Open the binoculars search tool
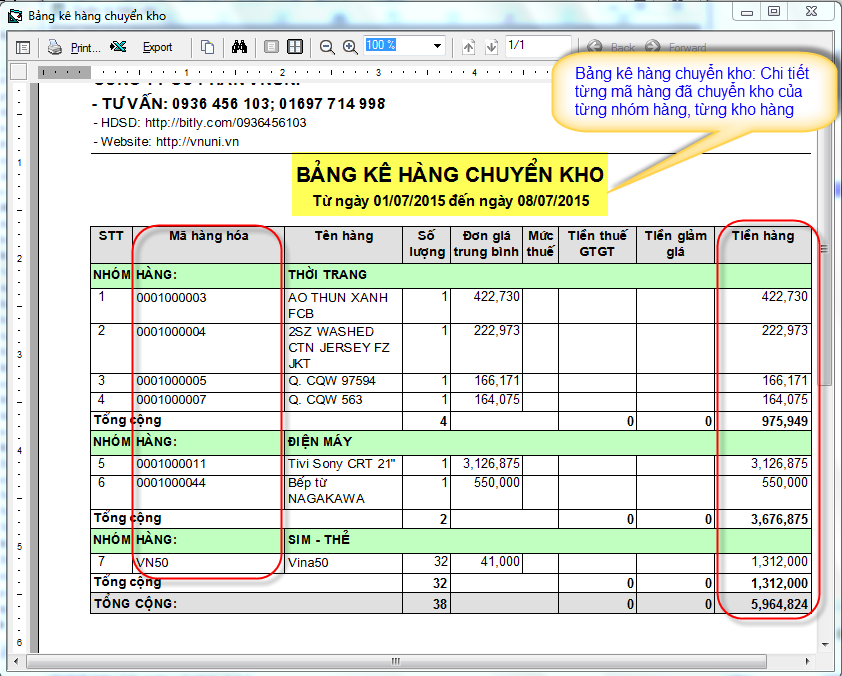The height and width of the screenshot is (676, 842). 239,47
